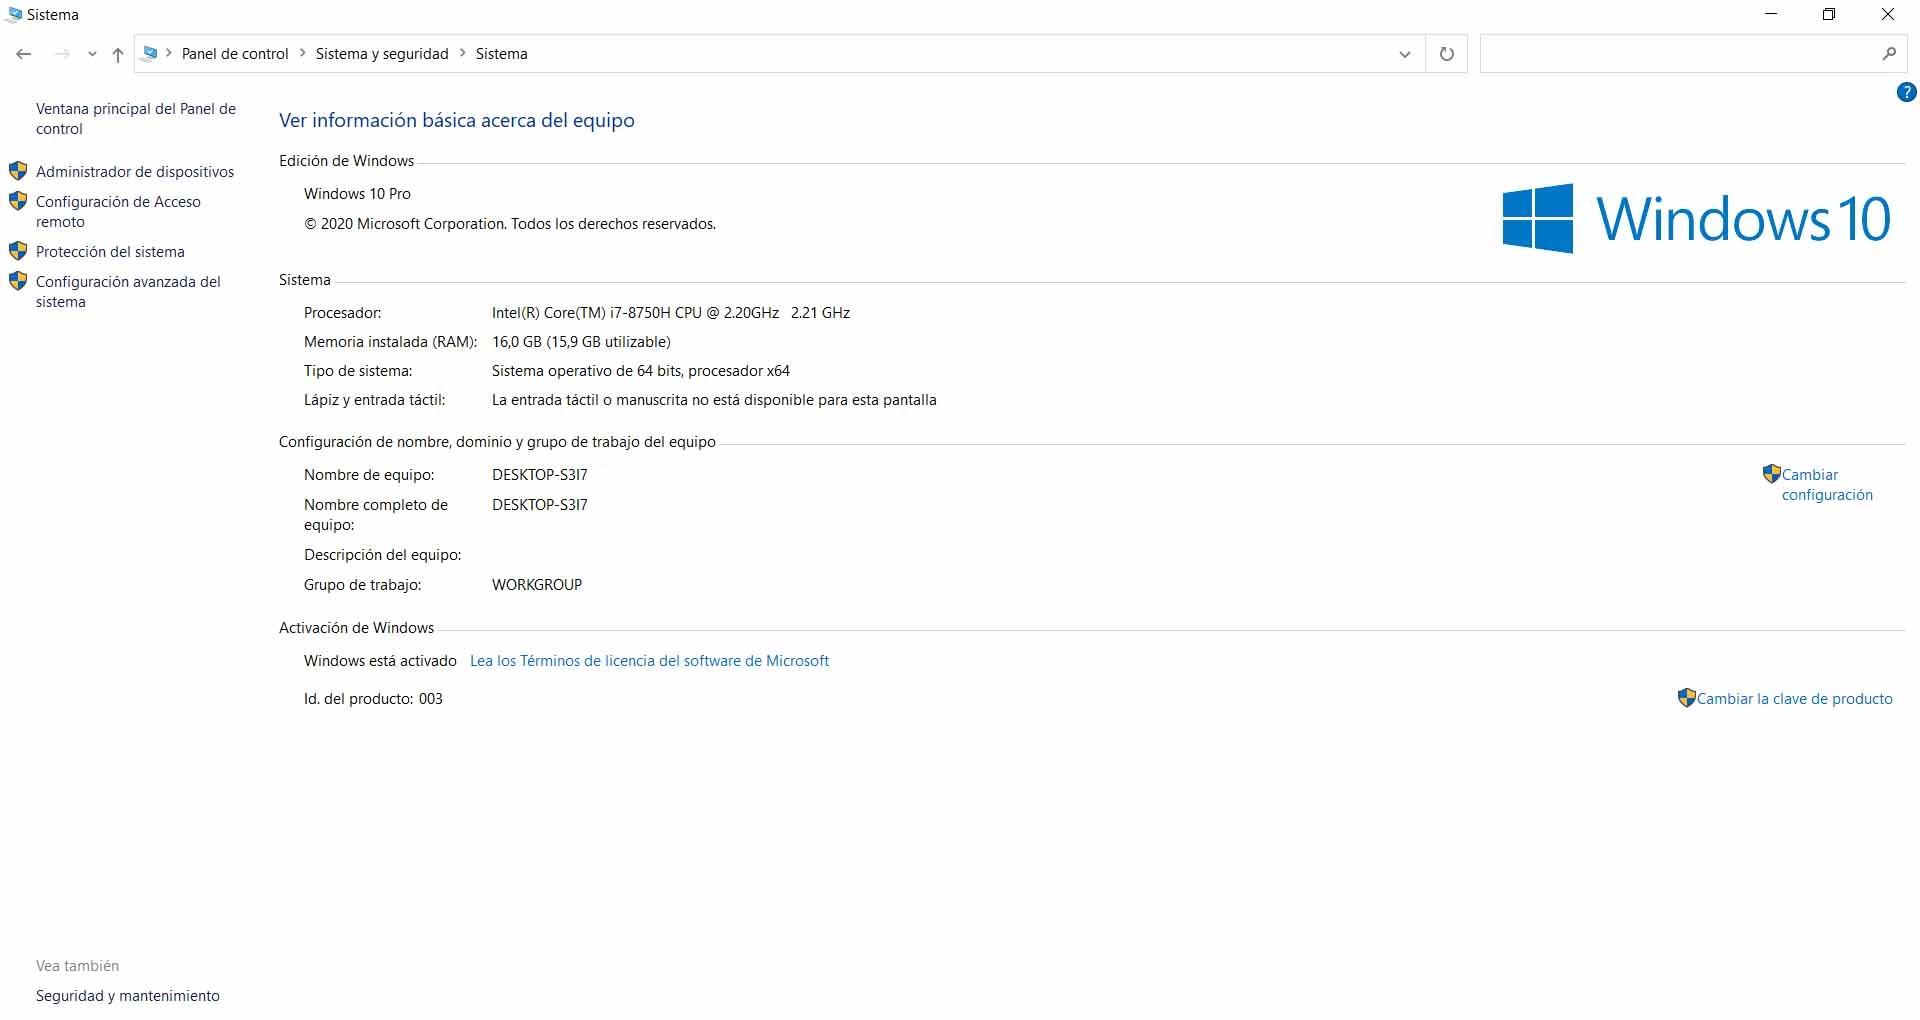Image resolution: width=1920 pixels, height=1020 pixels.
Task: Click Sistema operativo de 64 bits text
Action: (x=641, y=371)
